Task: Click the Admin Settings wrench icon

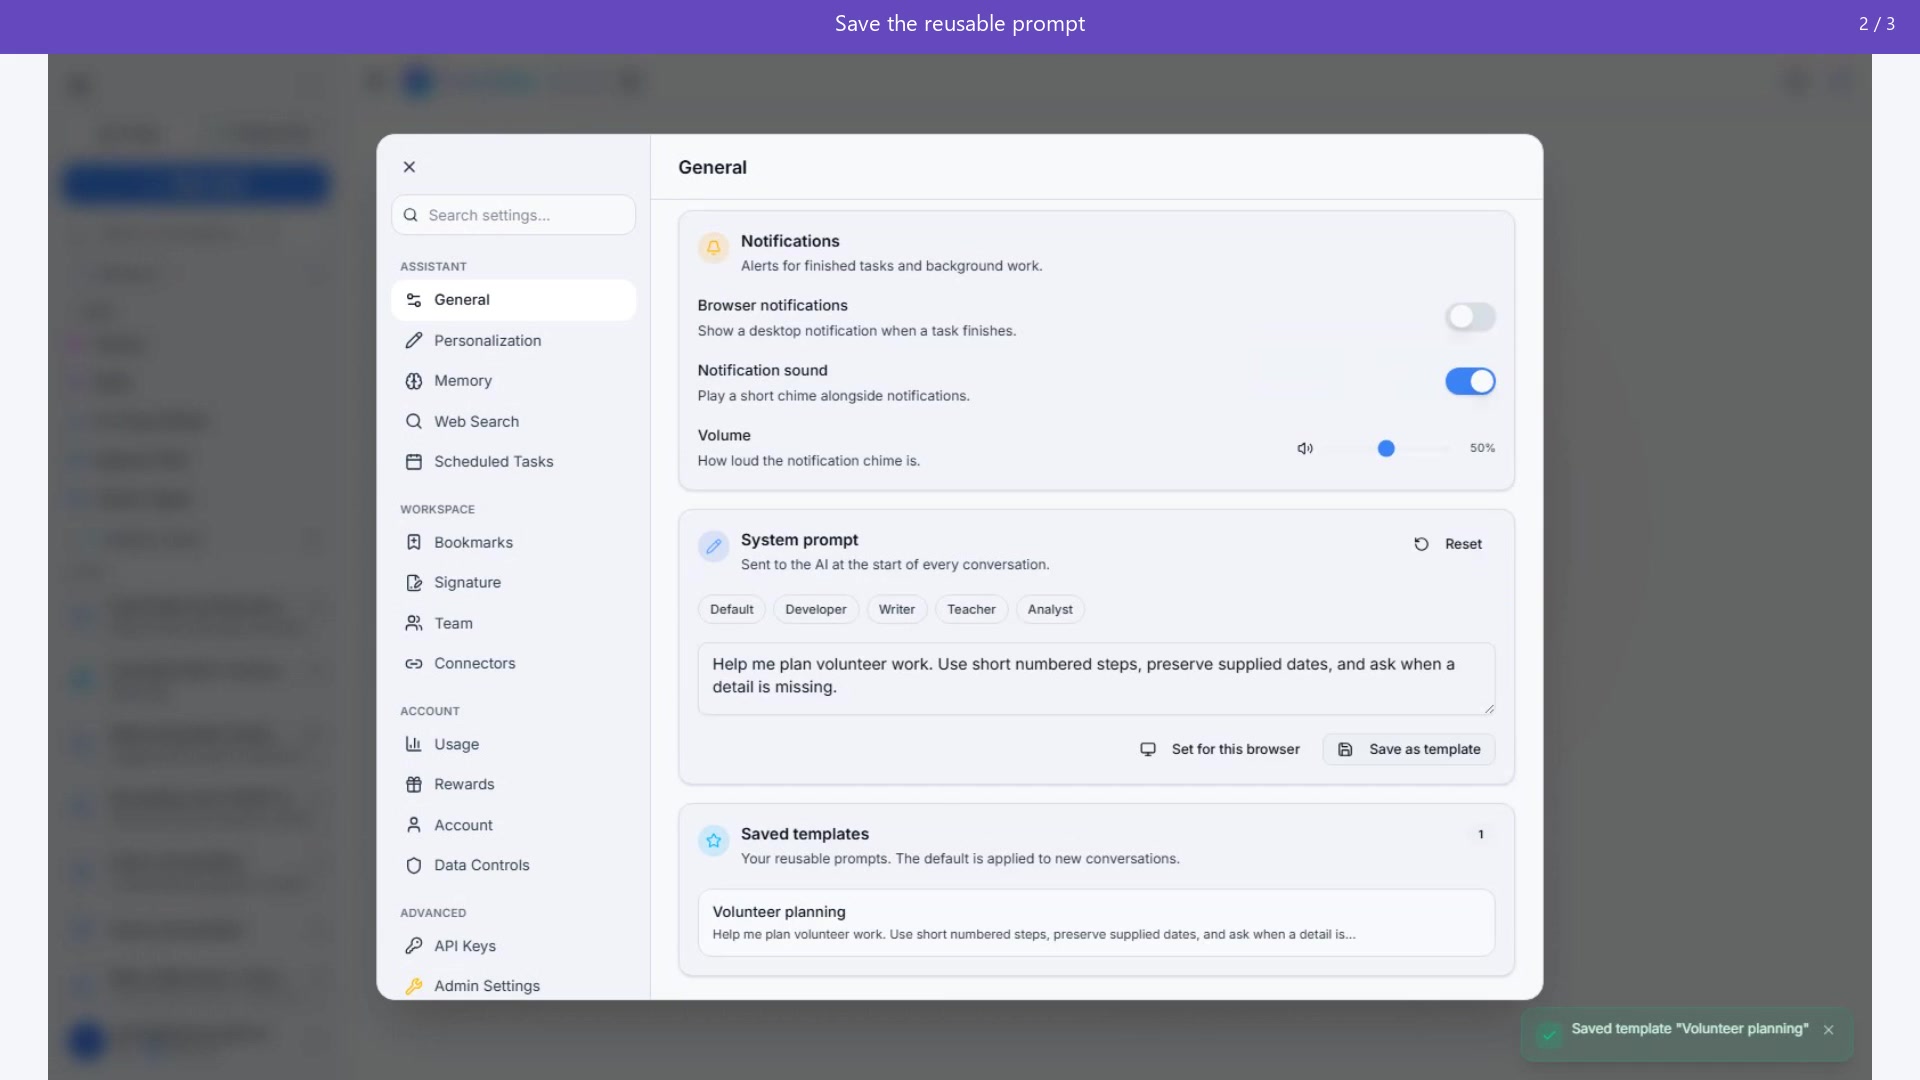Action: [414, 986]
